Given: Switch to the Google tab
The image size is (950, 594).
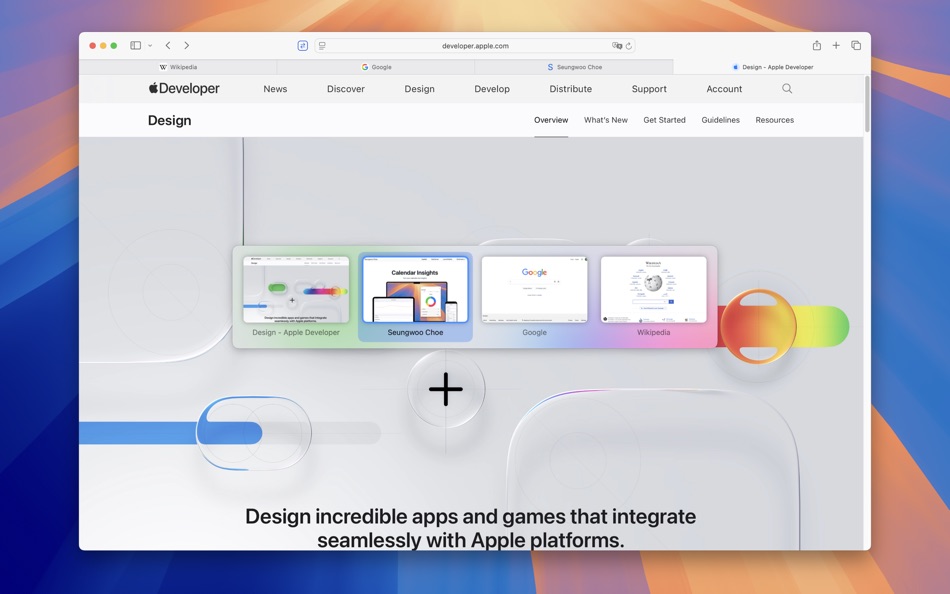Looking at the screenshot, I should point(376,67).
